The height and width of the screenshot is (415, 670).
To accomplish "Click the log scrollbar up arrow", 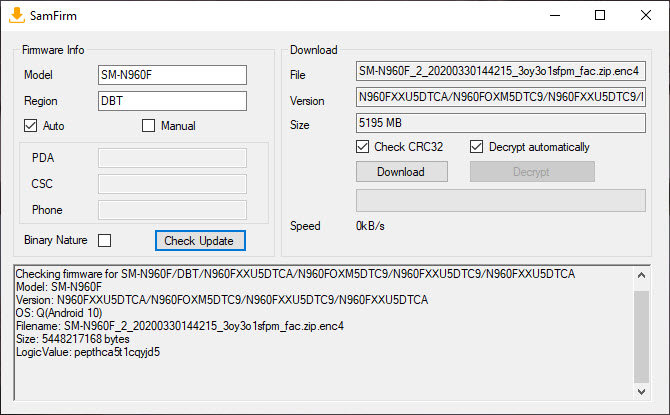I will pyautogui.click(x=641, y=275).
